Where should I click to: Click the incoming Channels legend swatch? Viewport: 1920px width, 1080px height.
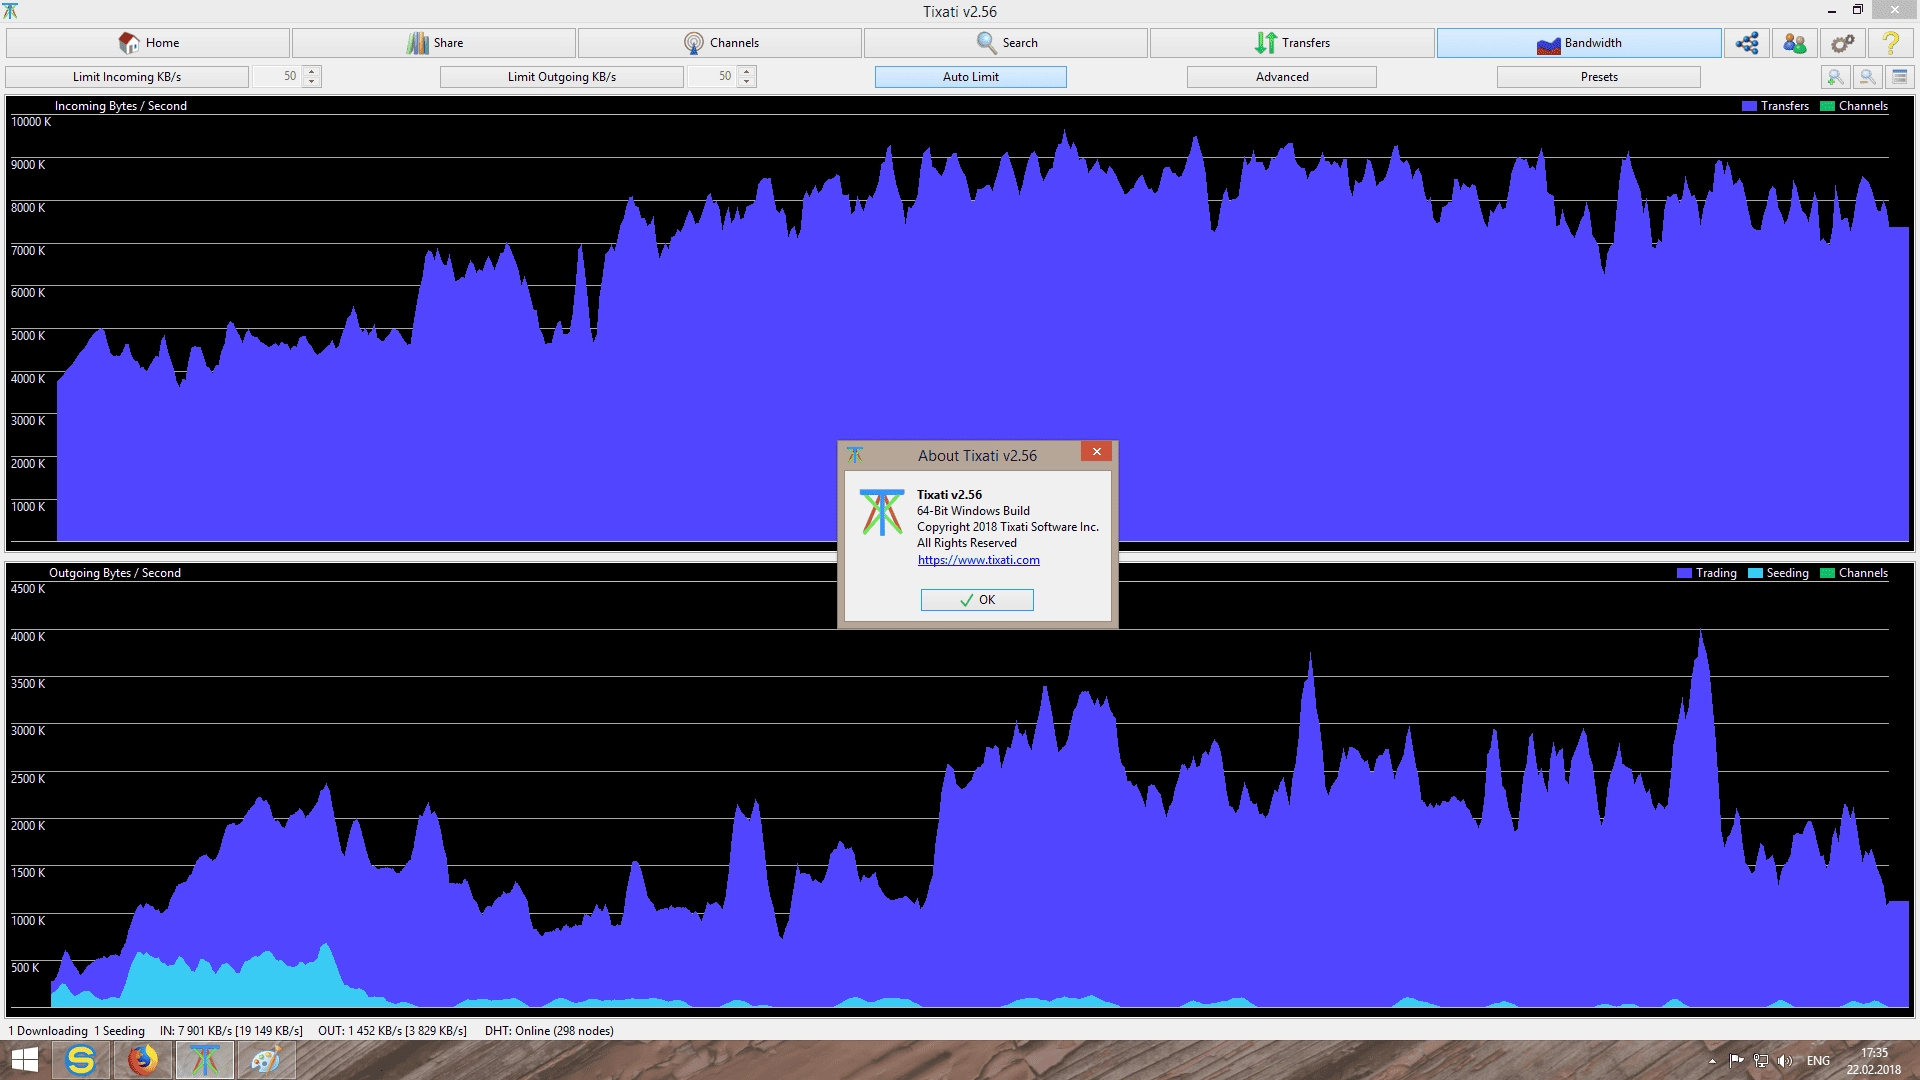(x=1827, y=106)
